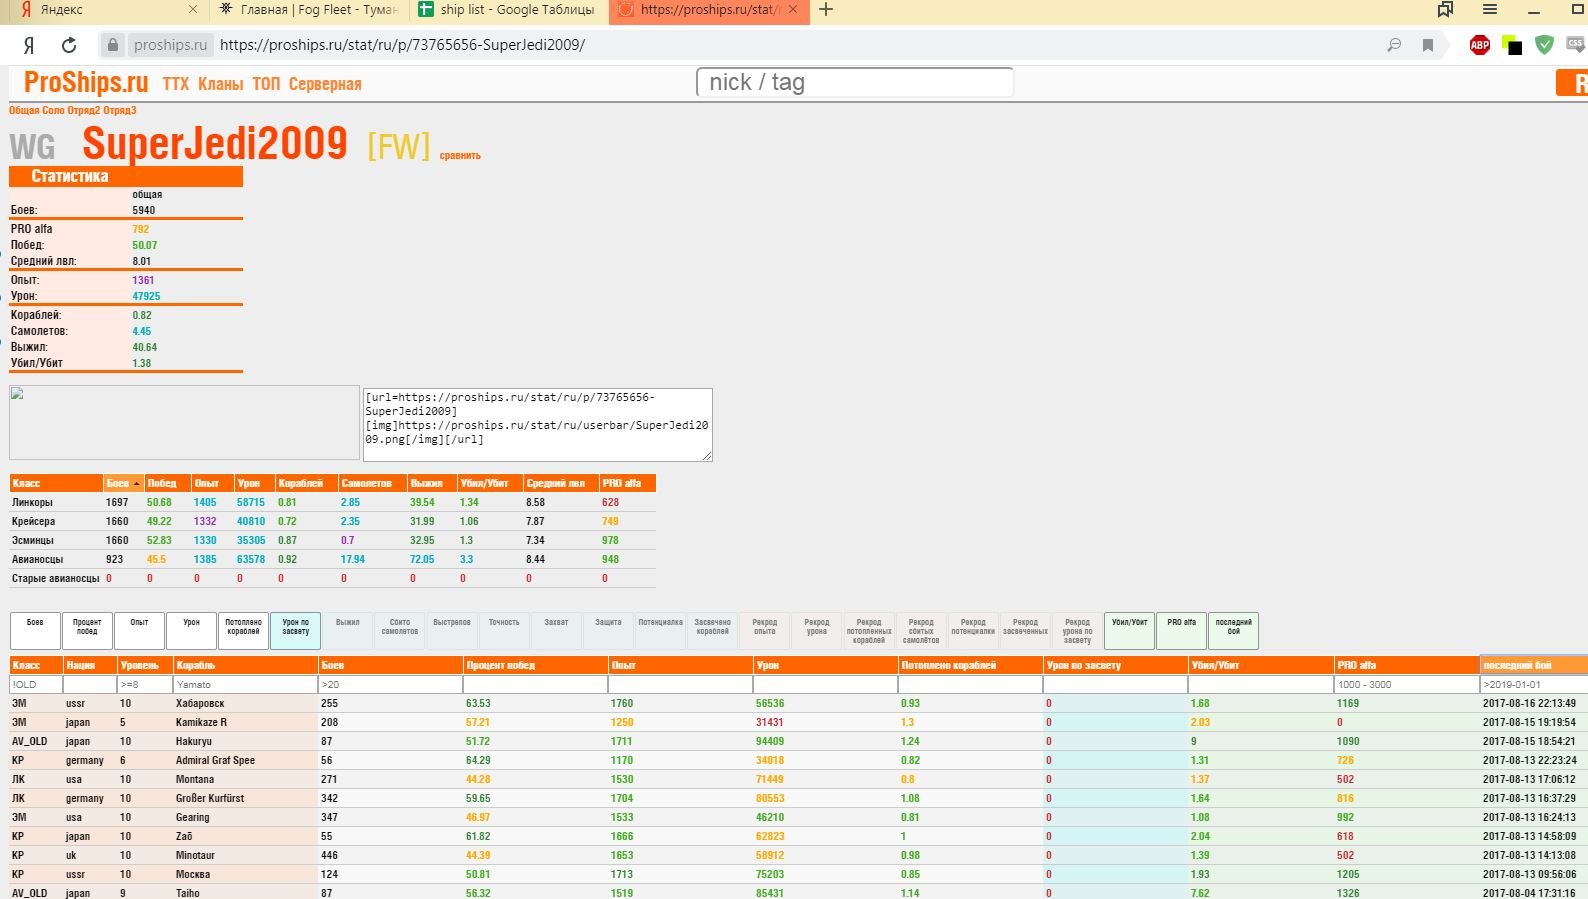1588x899 pixels.
Task: Click the padlock site security icon
Action: pos(113,45)
